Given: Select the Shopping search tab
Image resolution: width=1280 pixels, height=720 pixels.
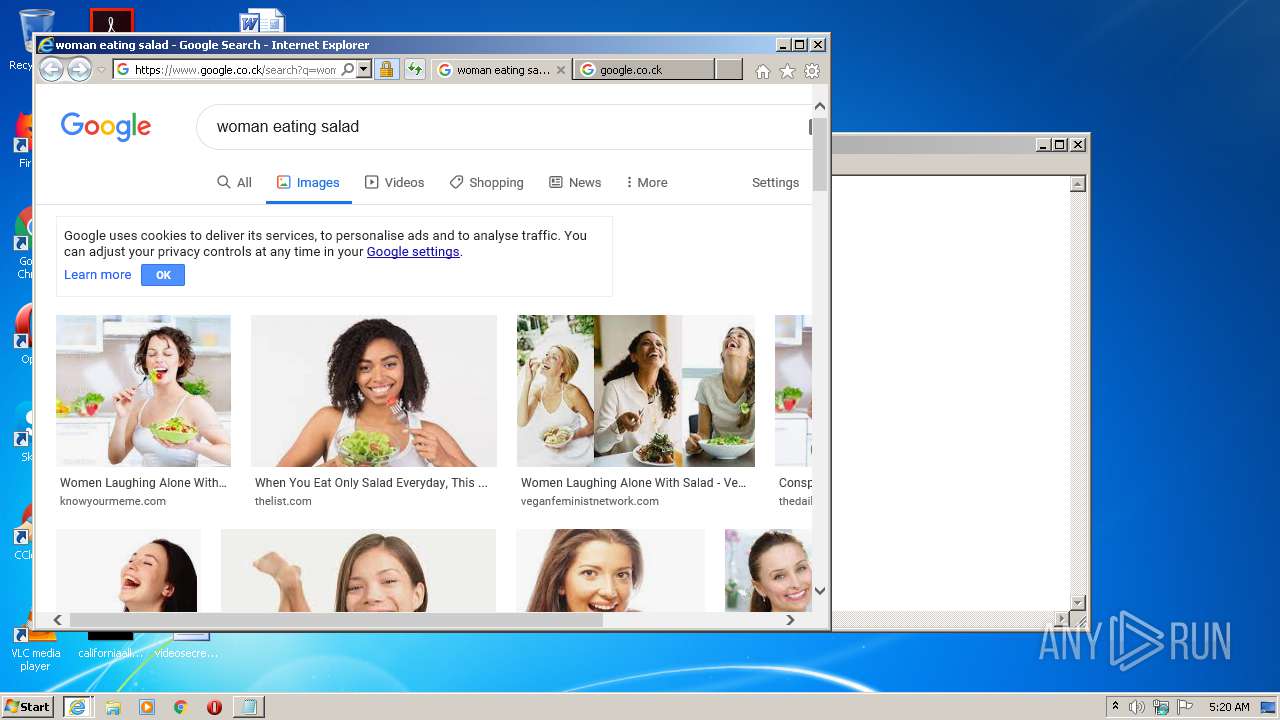Looking at the screenshot, I should tap(487, 182).
